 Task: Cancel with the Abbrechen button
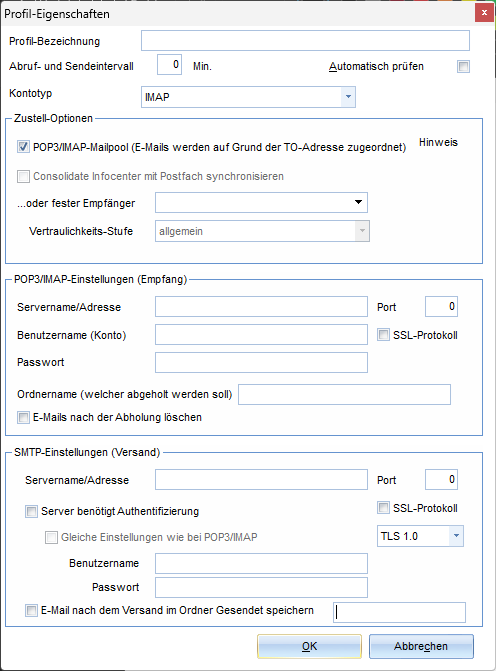tap(421, 646)
